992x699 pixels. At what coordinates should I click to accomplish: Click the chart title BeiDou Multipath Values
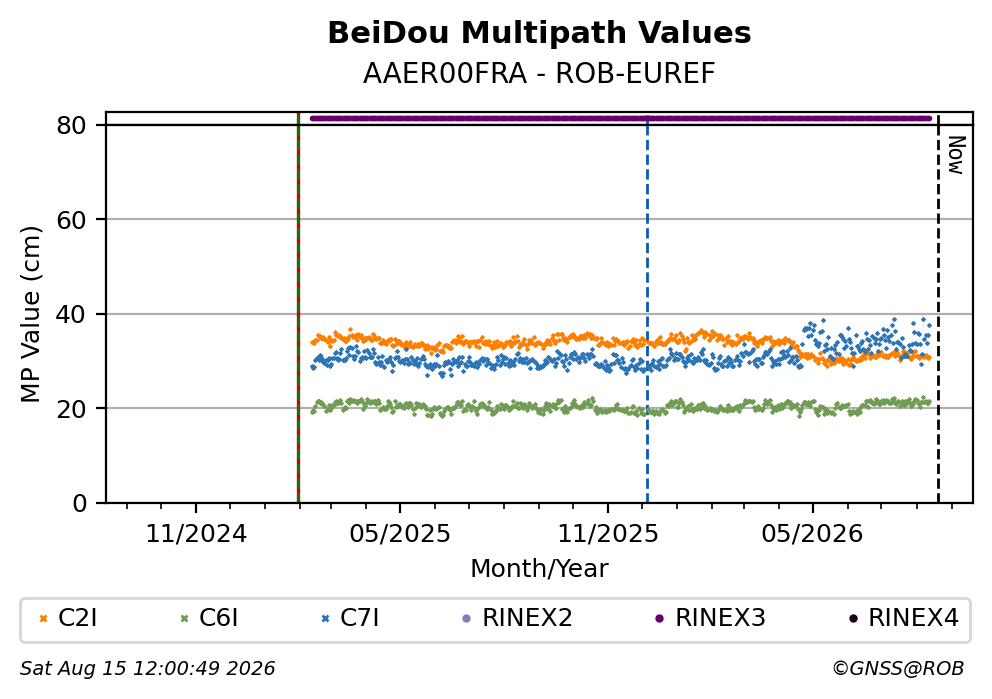pos(539,33)
